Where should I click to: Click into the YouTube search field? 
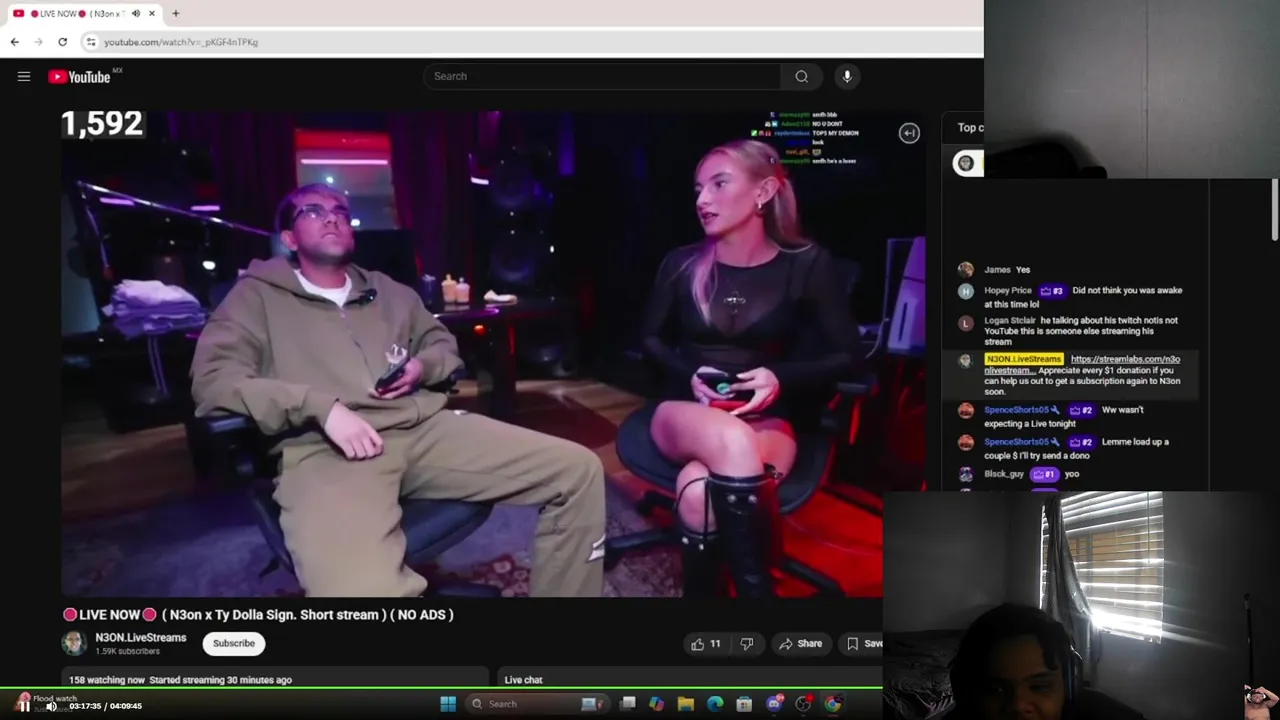pyautogui.click(x=603, y=76)
